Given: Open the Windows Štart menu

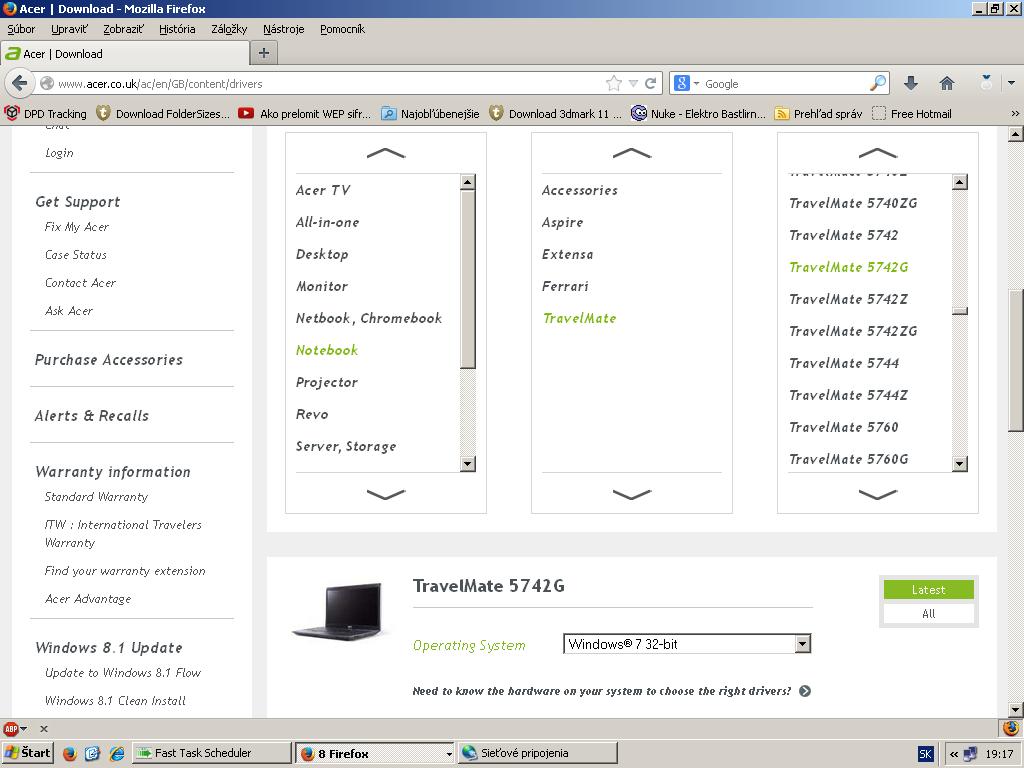Looking at the screenshot, I should pos(27,753).
